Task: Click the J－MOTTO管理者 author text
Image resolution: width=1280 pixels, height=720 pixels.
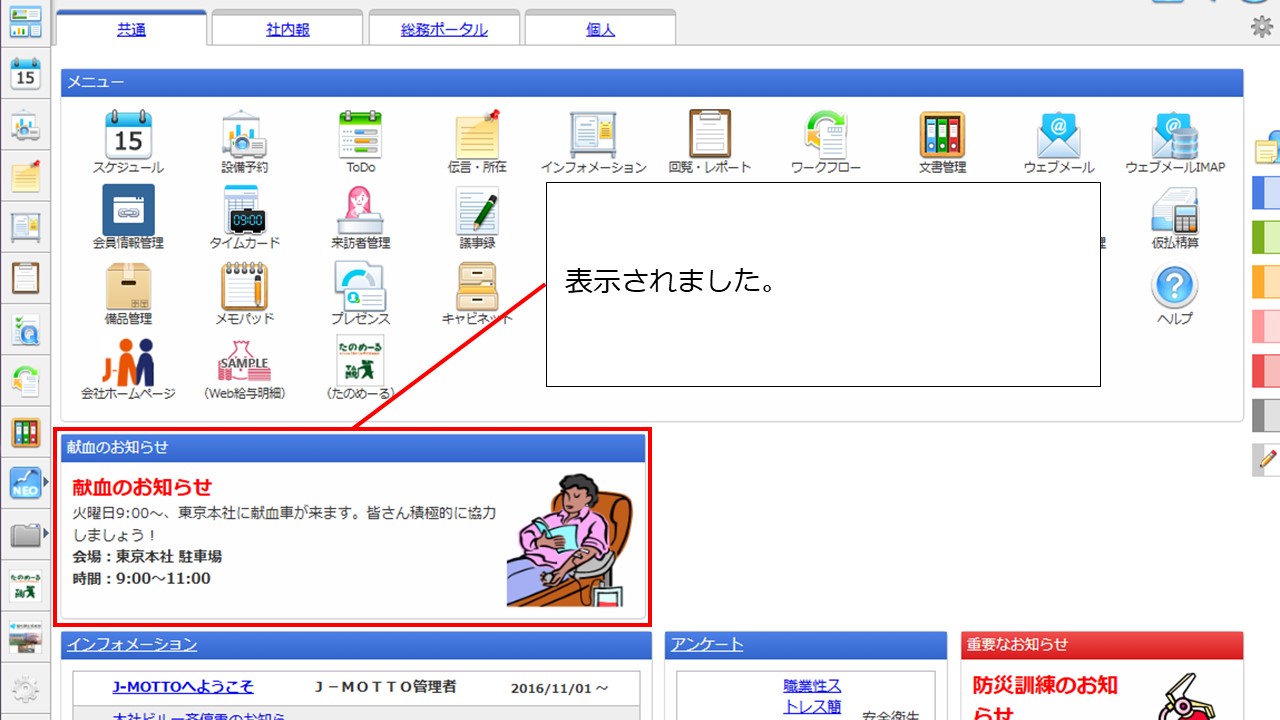Action: [386, 687]
